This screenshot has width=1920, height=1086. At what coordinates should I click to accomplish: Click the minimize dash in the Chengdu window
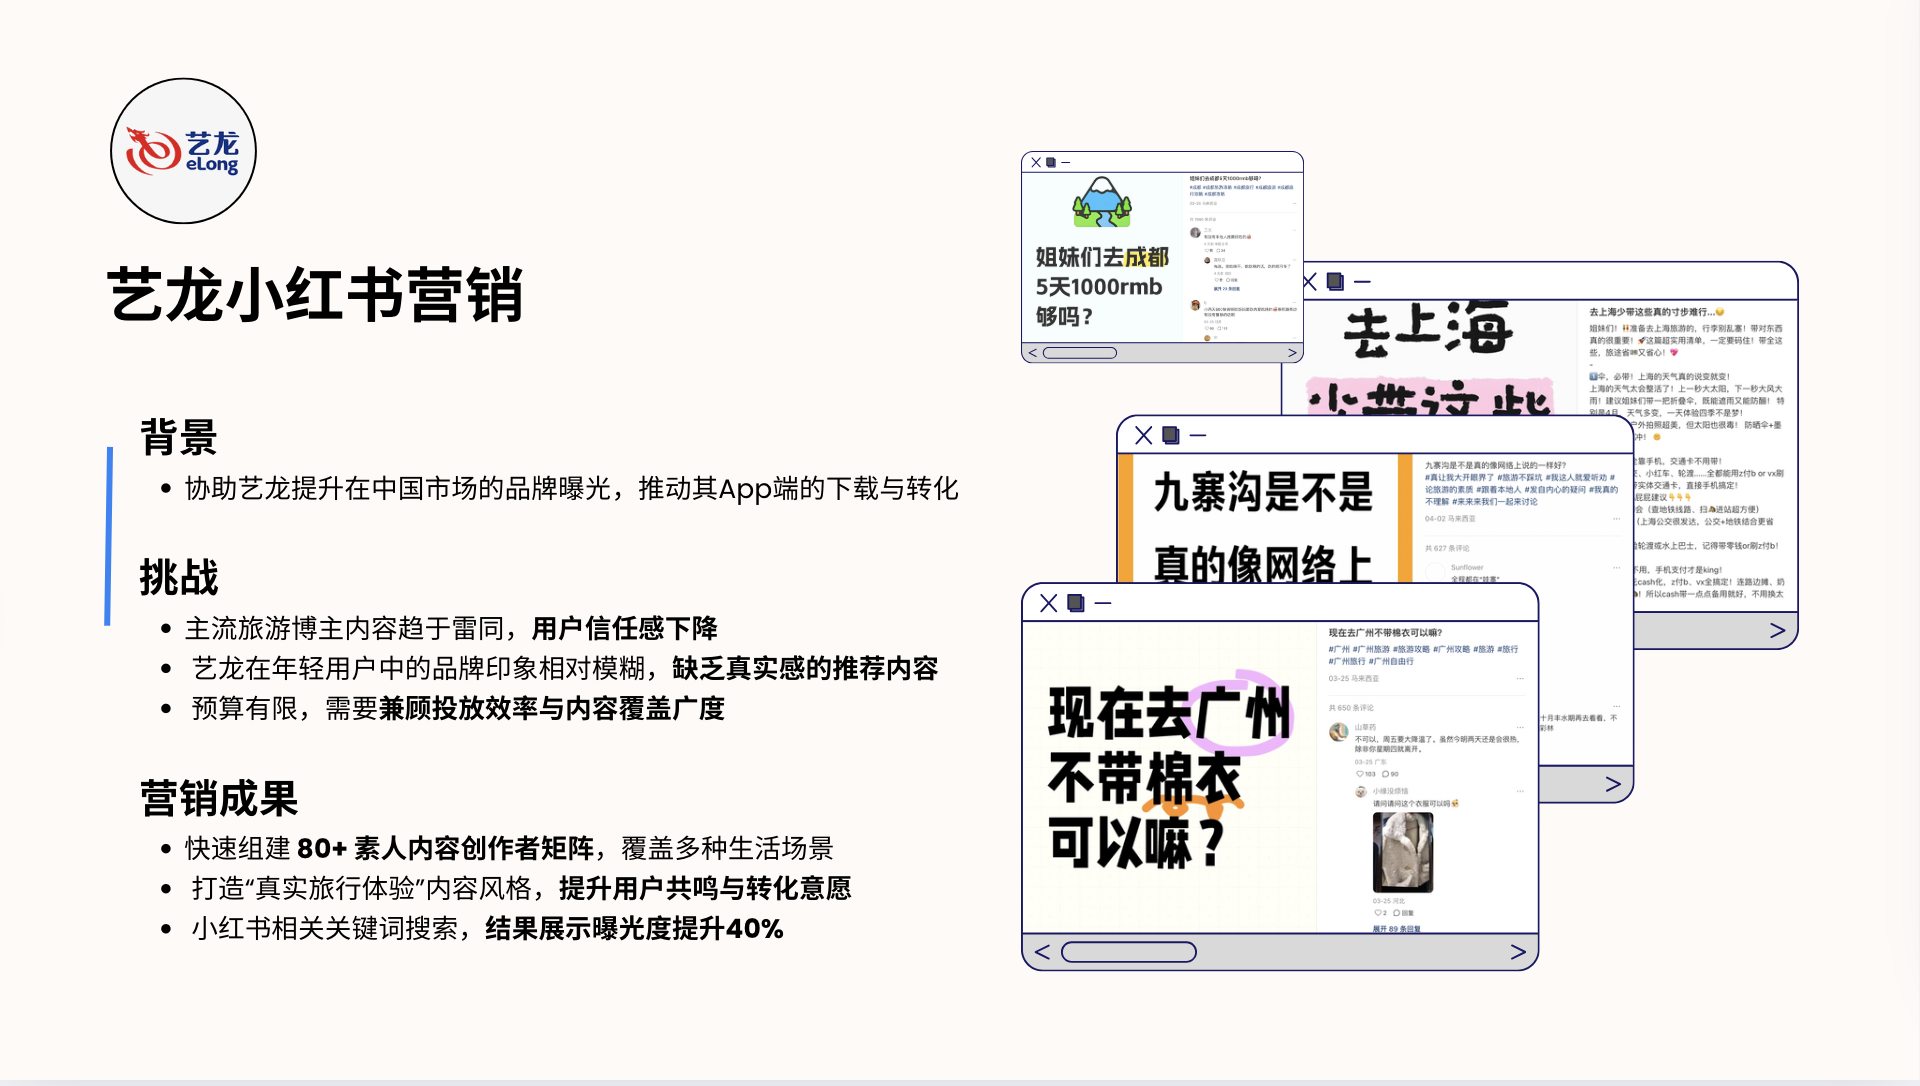1066,162
